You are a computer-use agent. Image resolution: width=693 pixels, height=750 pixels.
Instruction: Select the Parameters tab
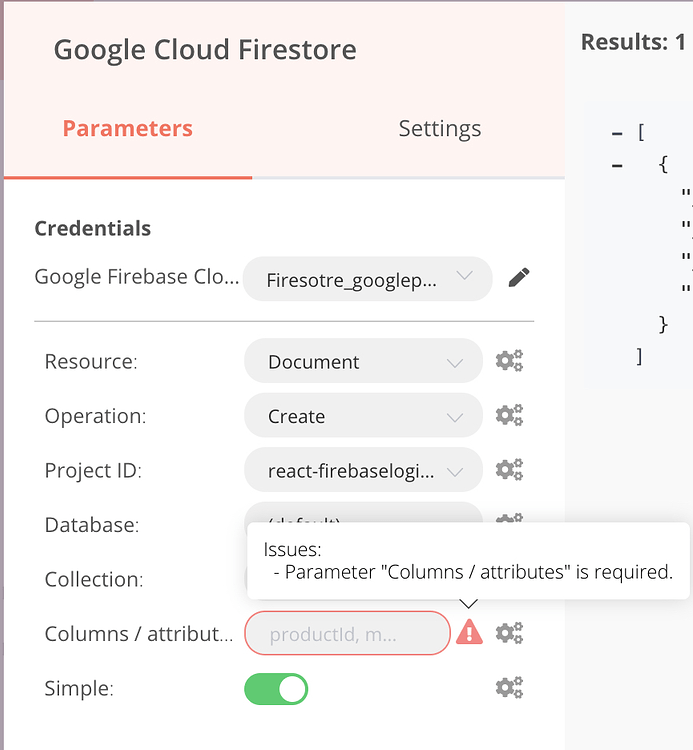coord(127,129)
